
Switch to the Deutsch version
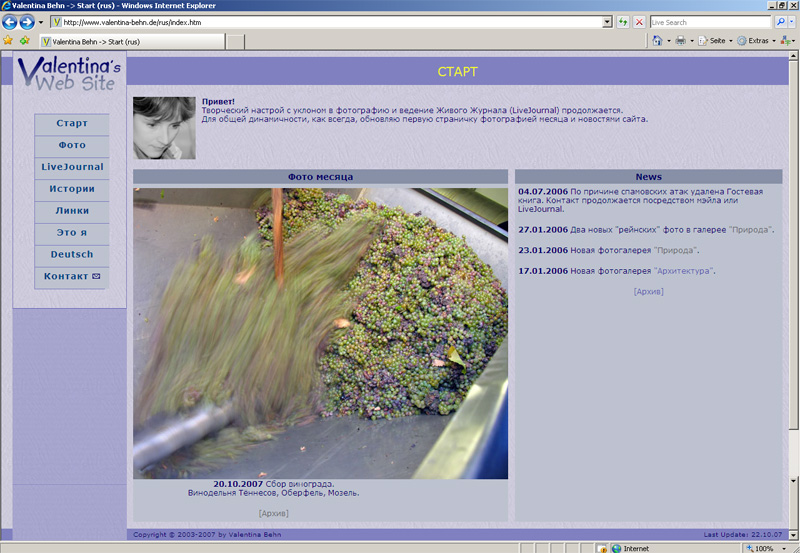[x=72, y=255]
